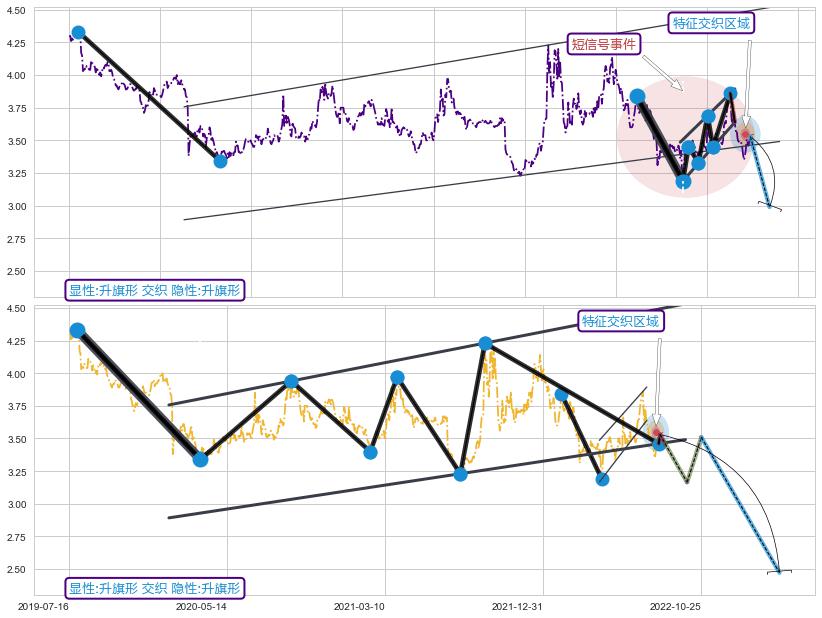Select the highest mid-chart blue peak marker in lower chart

(x=485, y=343)
